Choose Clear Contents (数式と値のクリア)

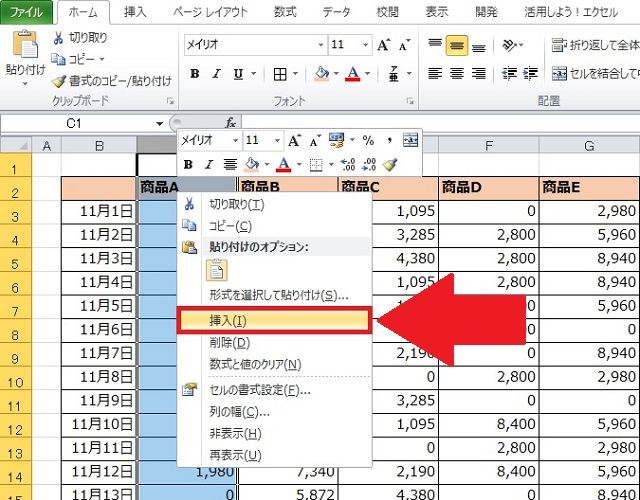pyautogui.click(x=274, y=364)
